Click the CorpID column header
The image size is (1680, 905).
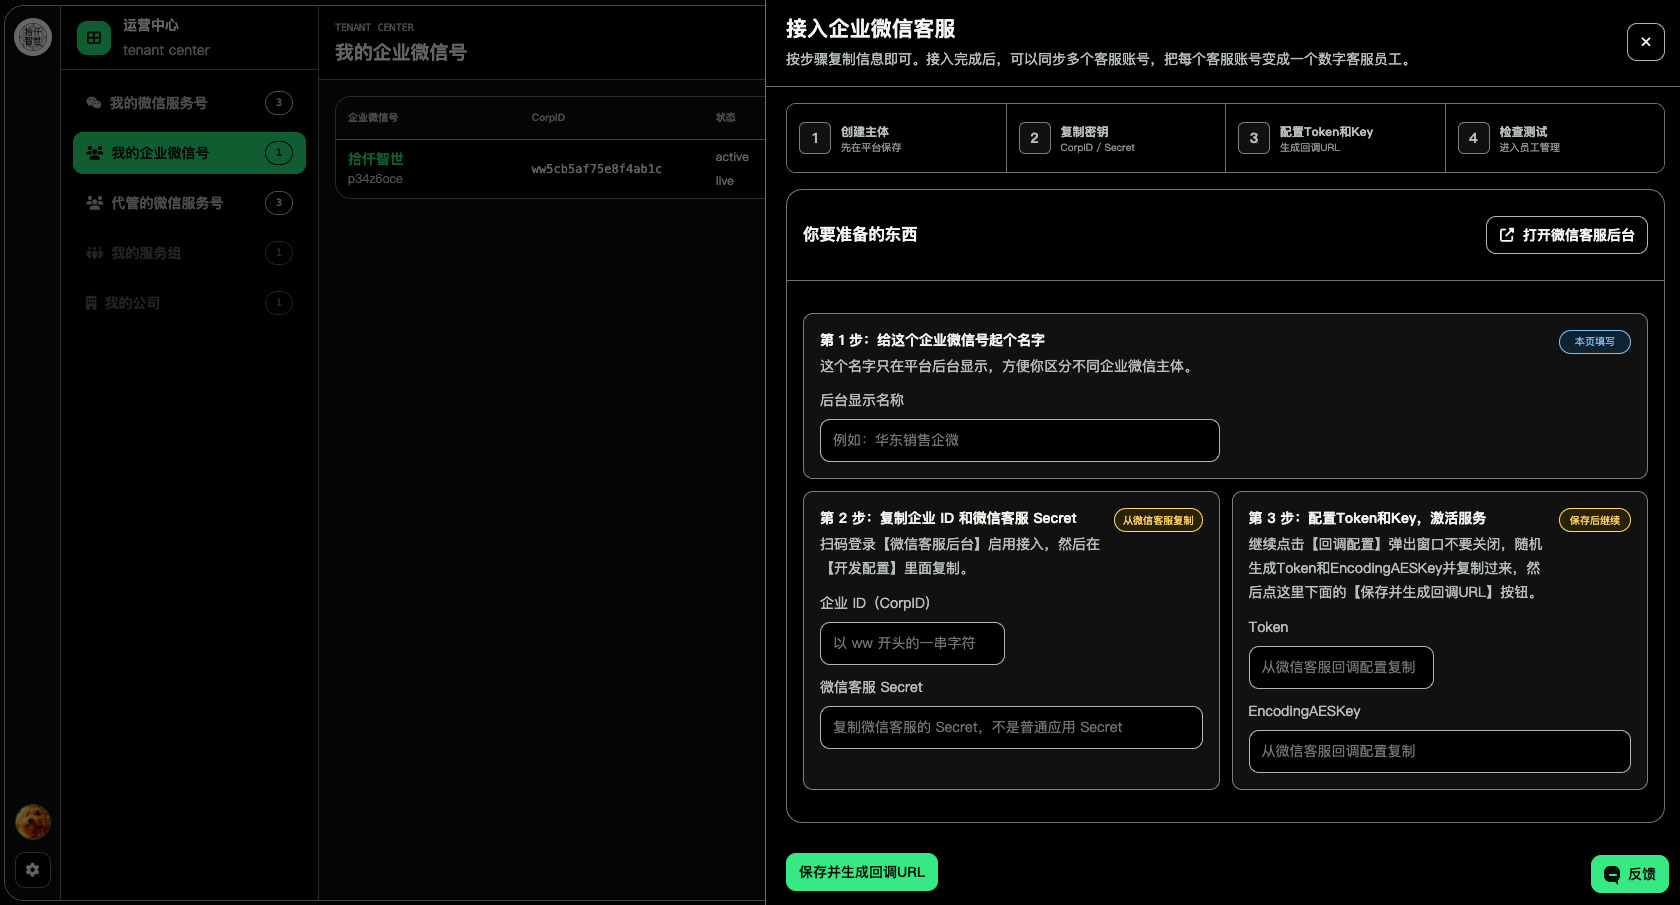point(548,117)
